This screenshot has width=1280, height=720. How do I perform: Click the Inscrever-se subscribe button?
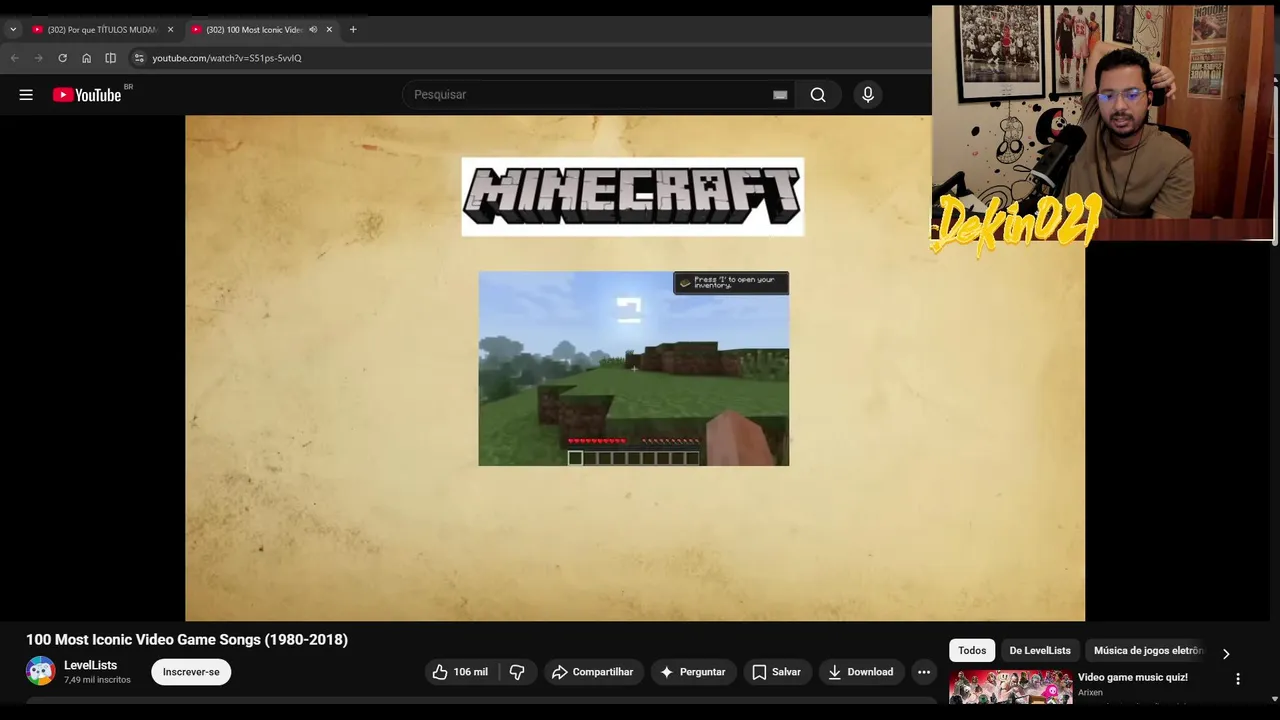(191, 672)
